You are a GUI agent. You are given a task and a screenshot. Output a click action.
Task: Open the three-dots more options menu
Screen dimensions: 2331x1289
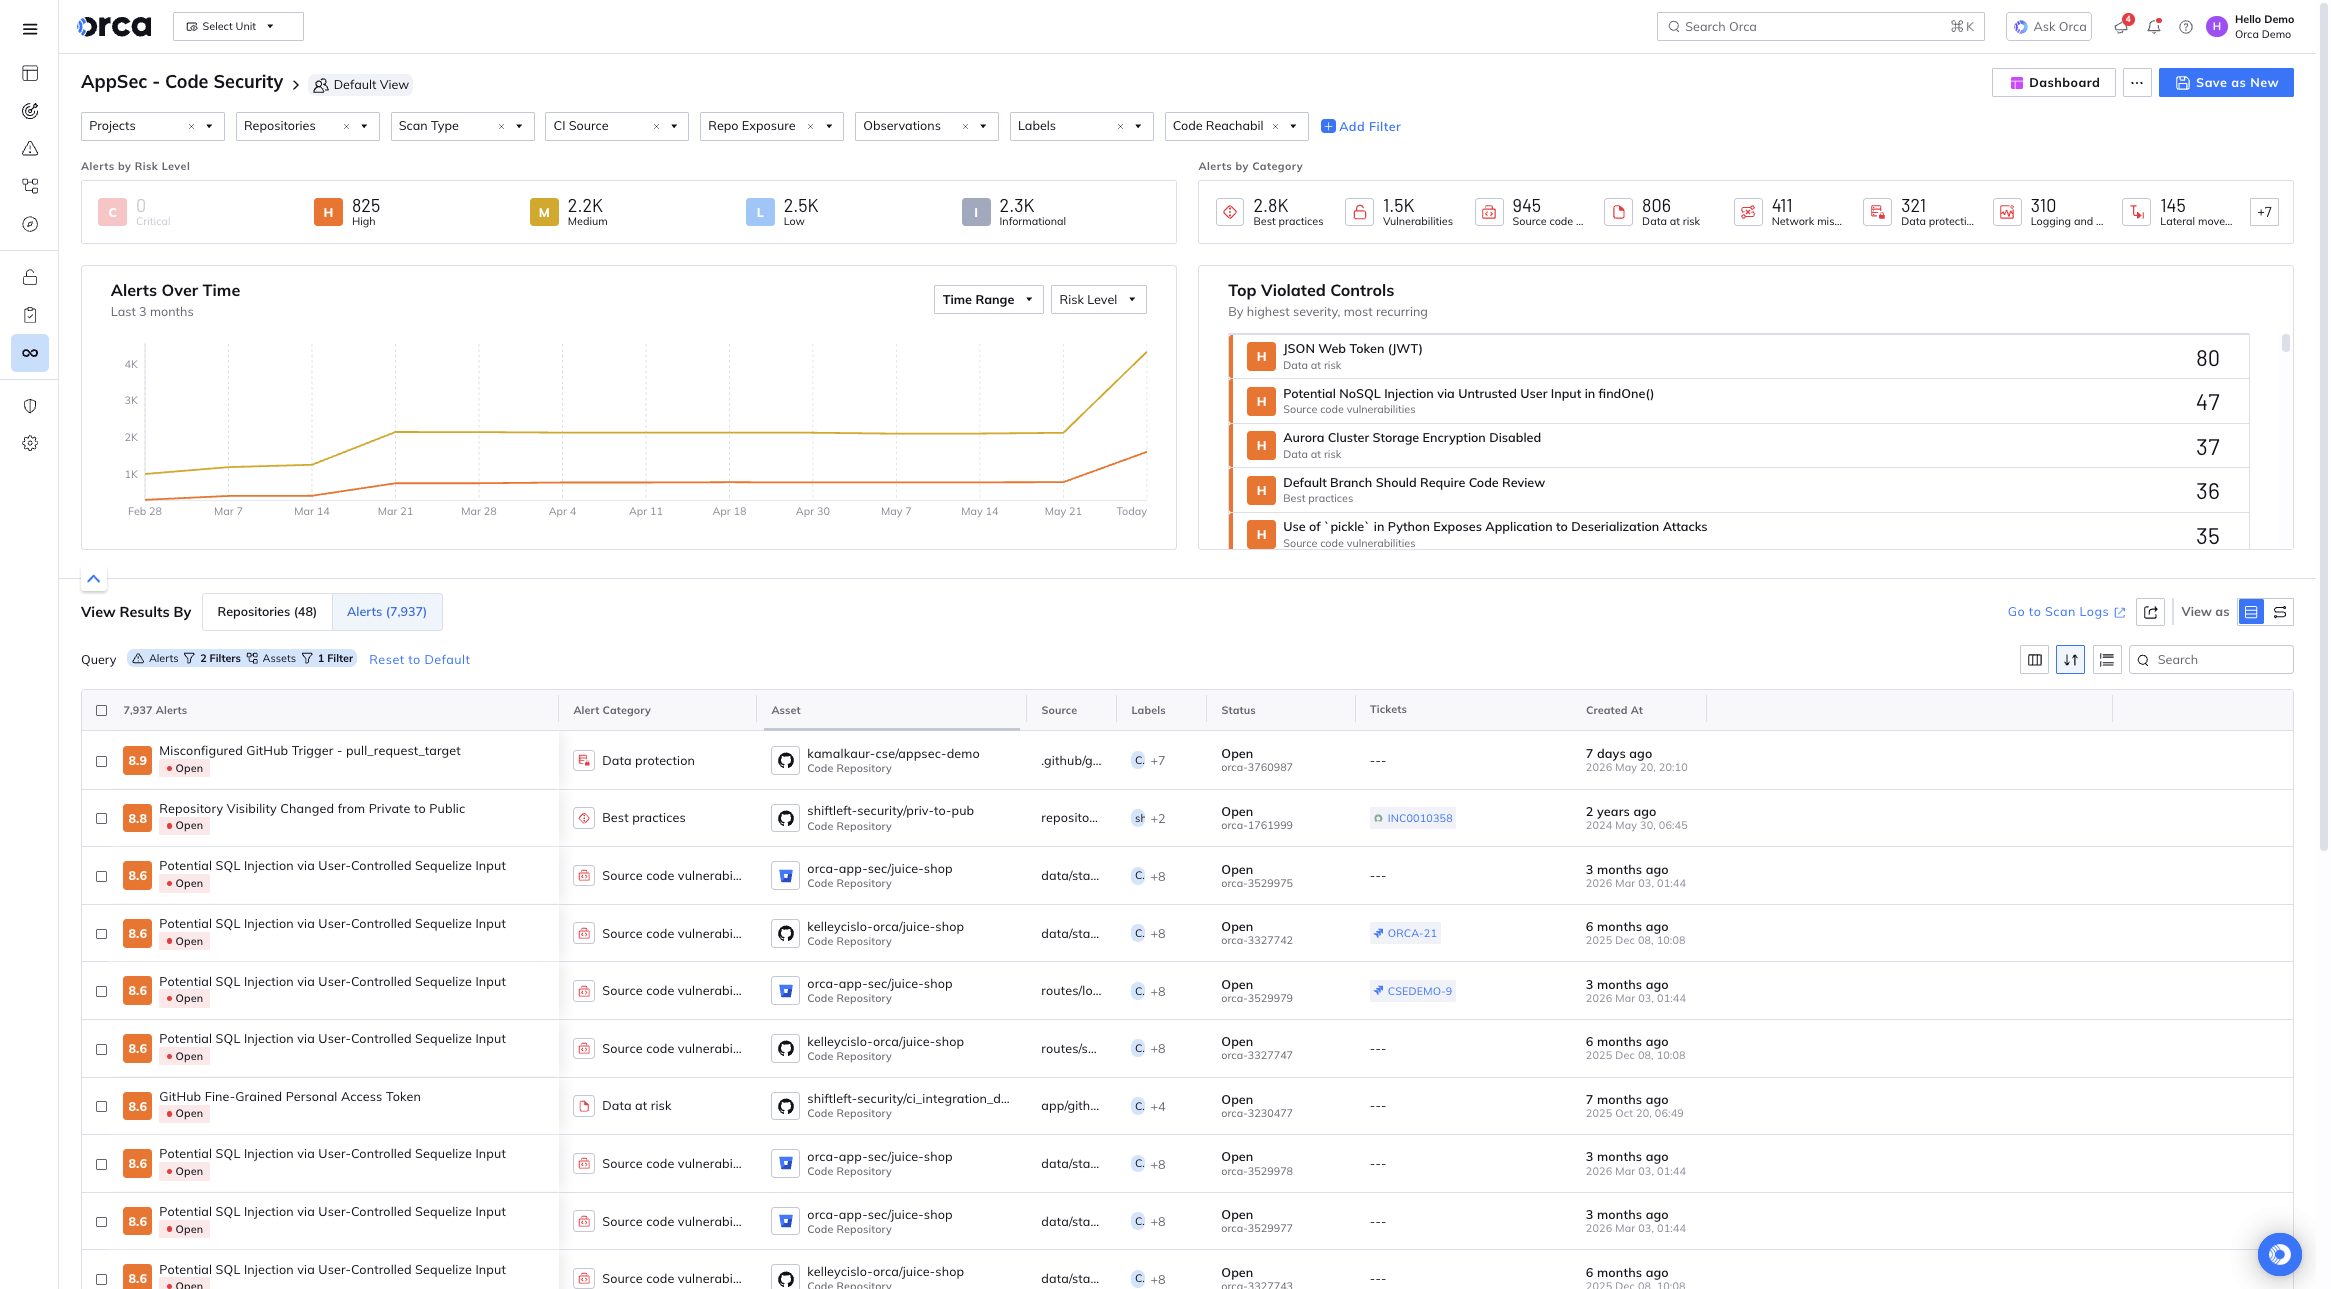pyautogui.click(x=2137, y=83)
